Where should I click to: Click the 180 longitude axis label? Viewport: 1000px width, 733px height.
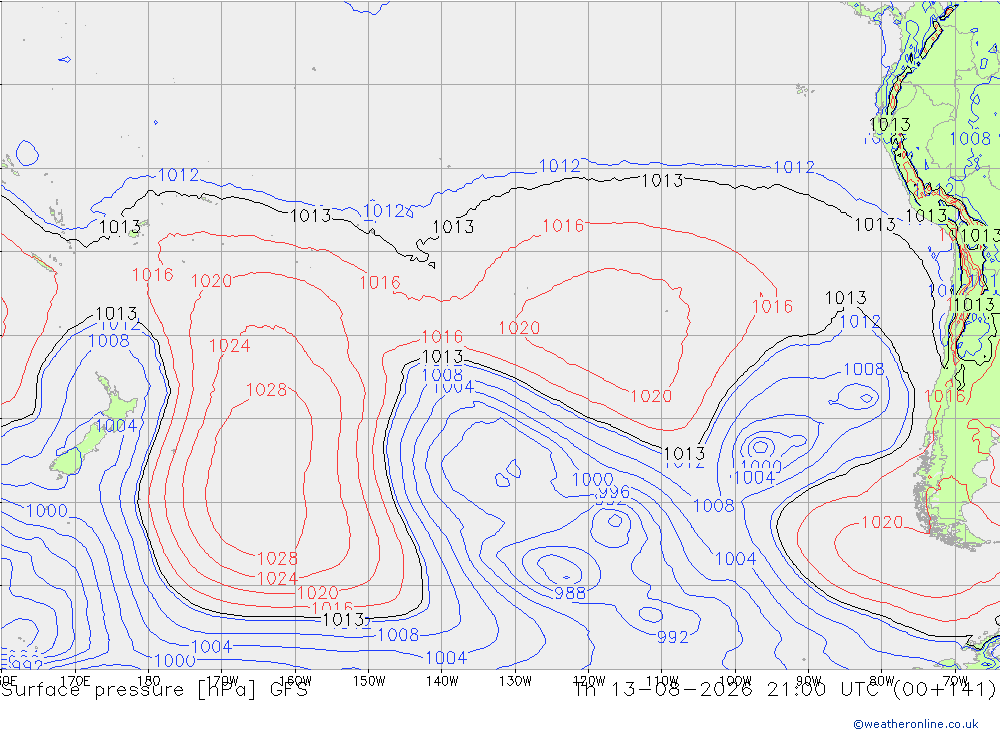click(149, 681)
